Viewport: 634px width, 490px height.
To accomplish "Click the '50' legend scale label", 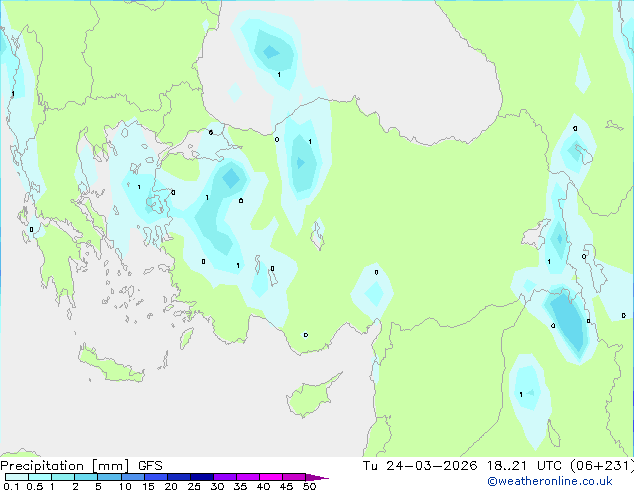I will (309, 486).
